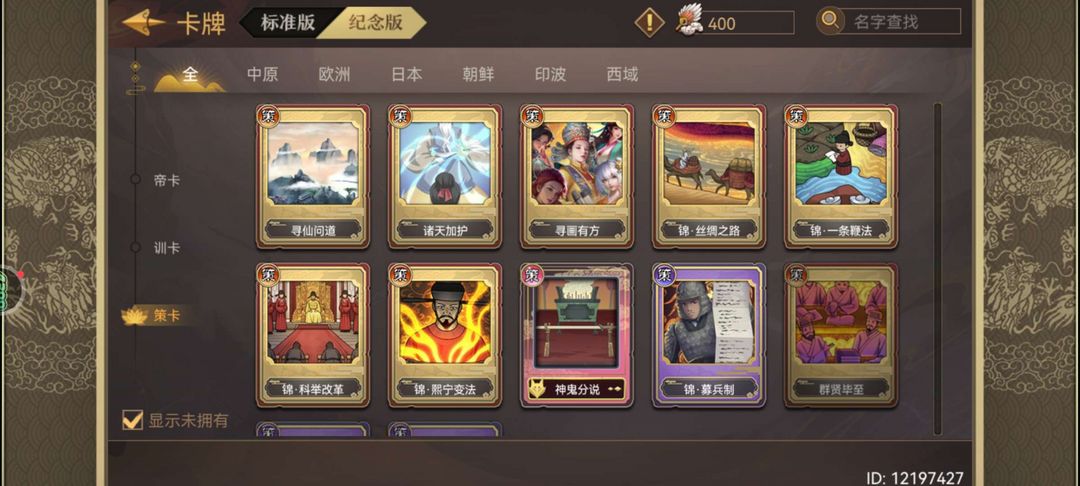Open the 西域 region tab

click(x=622, y=74)
